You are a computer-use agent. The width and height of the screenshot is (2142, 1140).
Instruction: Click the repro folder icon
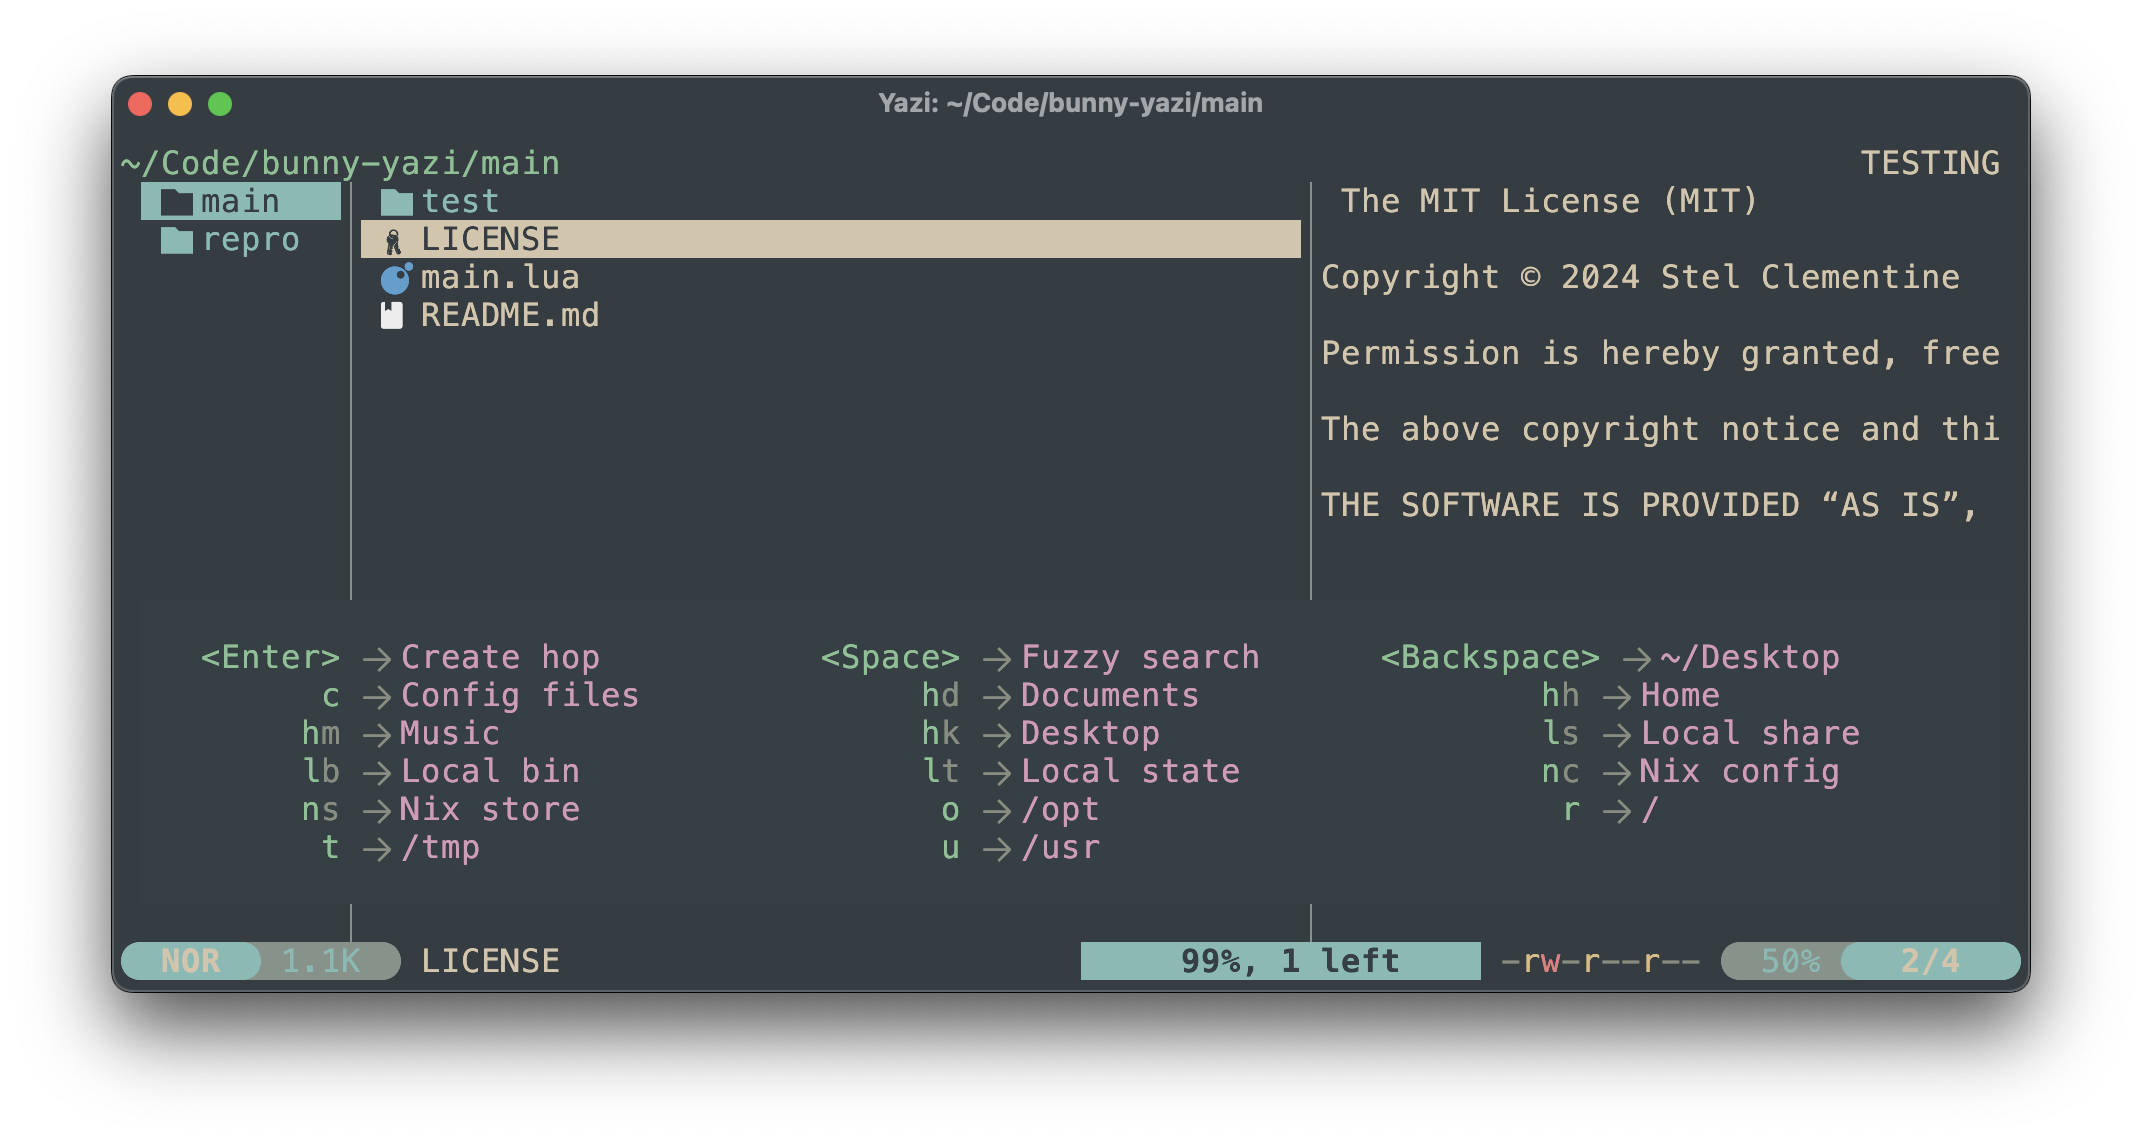(x=177, y=240)
